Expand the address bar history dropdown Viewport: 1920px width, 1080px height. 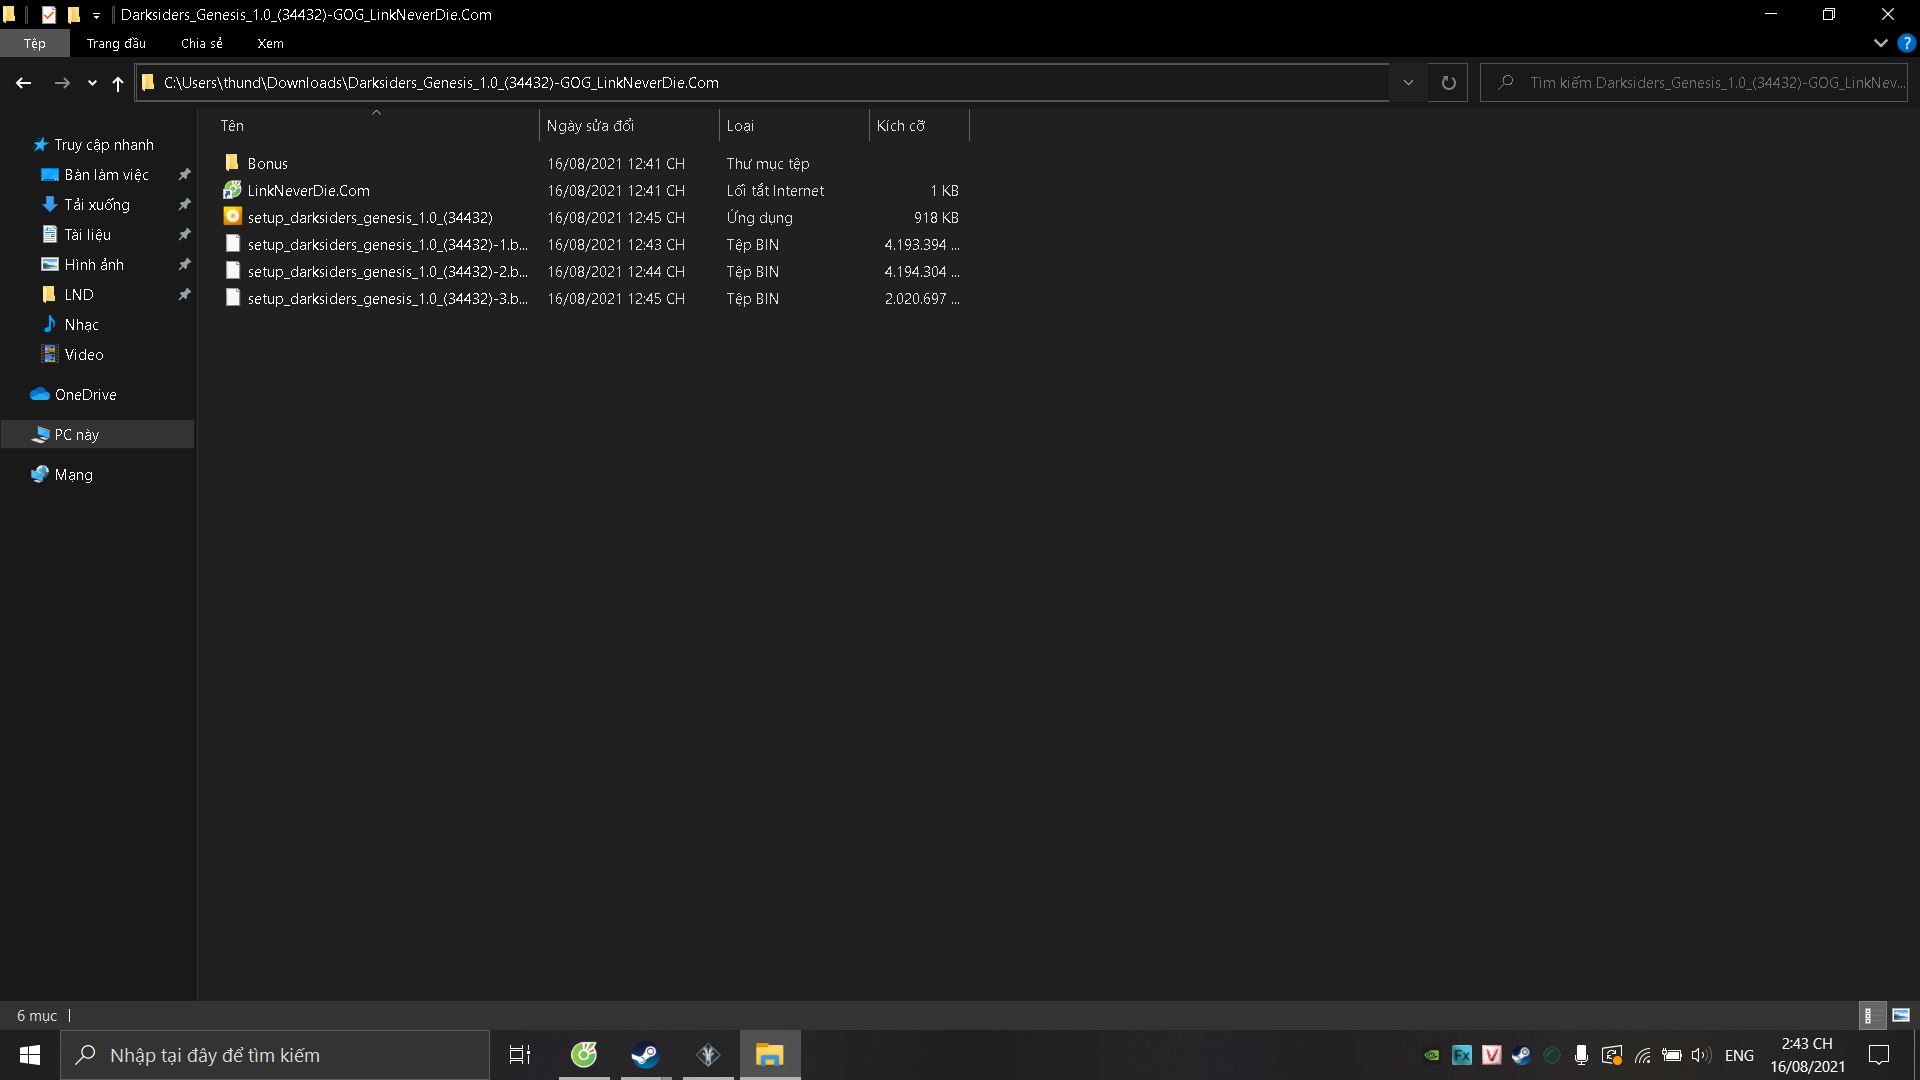(x=1408, y=83)
